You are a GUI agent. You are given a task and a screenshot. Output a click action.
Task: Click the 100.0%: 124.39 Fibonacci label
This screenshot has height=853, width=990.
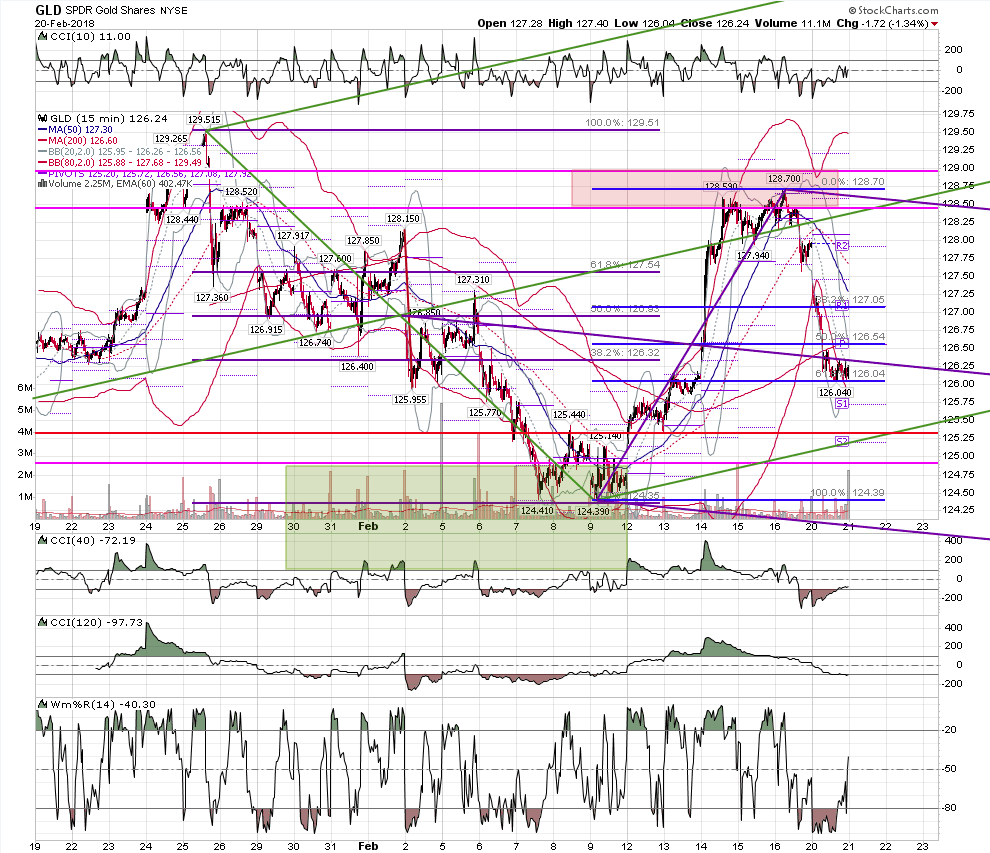847,492
